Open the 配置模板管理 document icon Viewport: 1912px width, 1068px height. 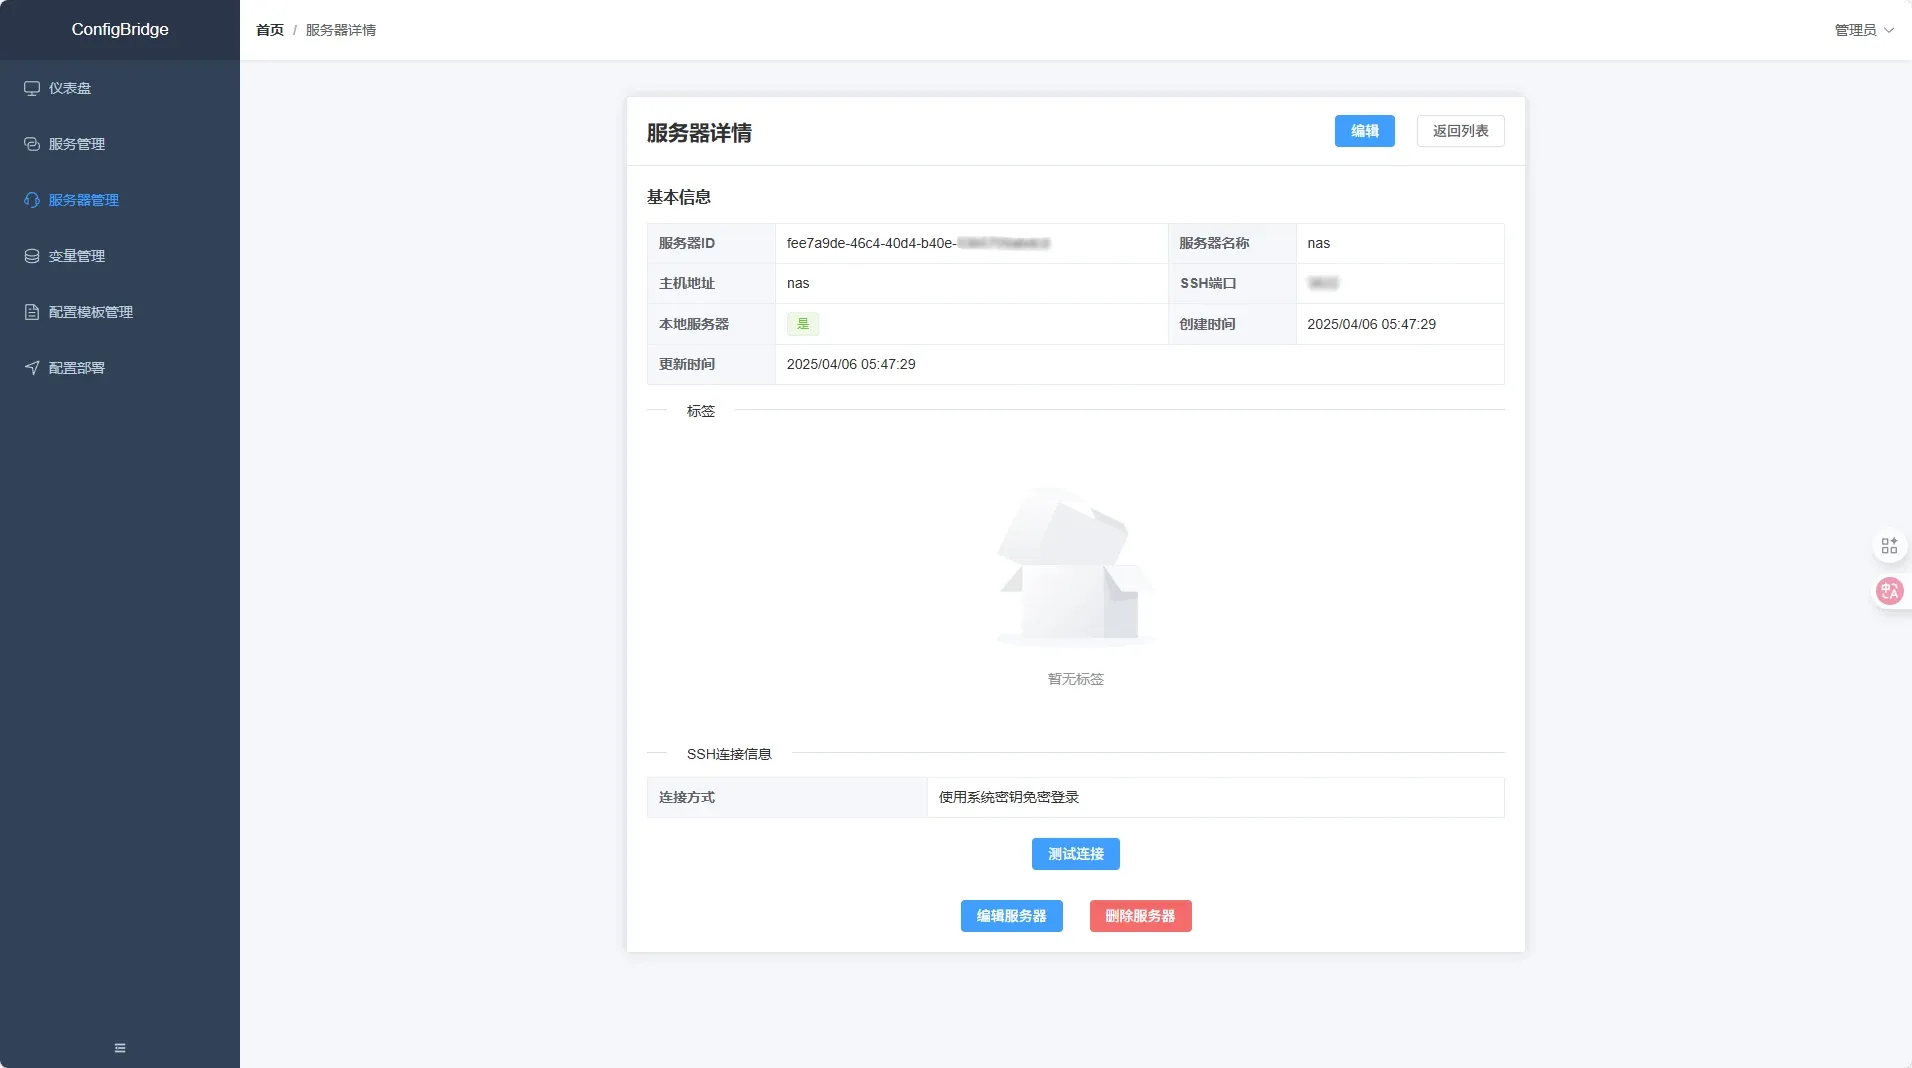pyautogui.click(x=31, y=312)
